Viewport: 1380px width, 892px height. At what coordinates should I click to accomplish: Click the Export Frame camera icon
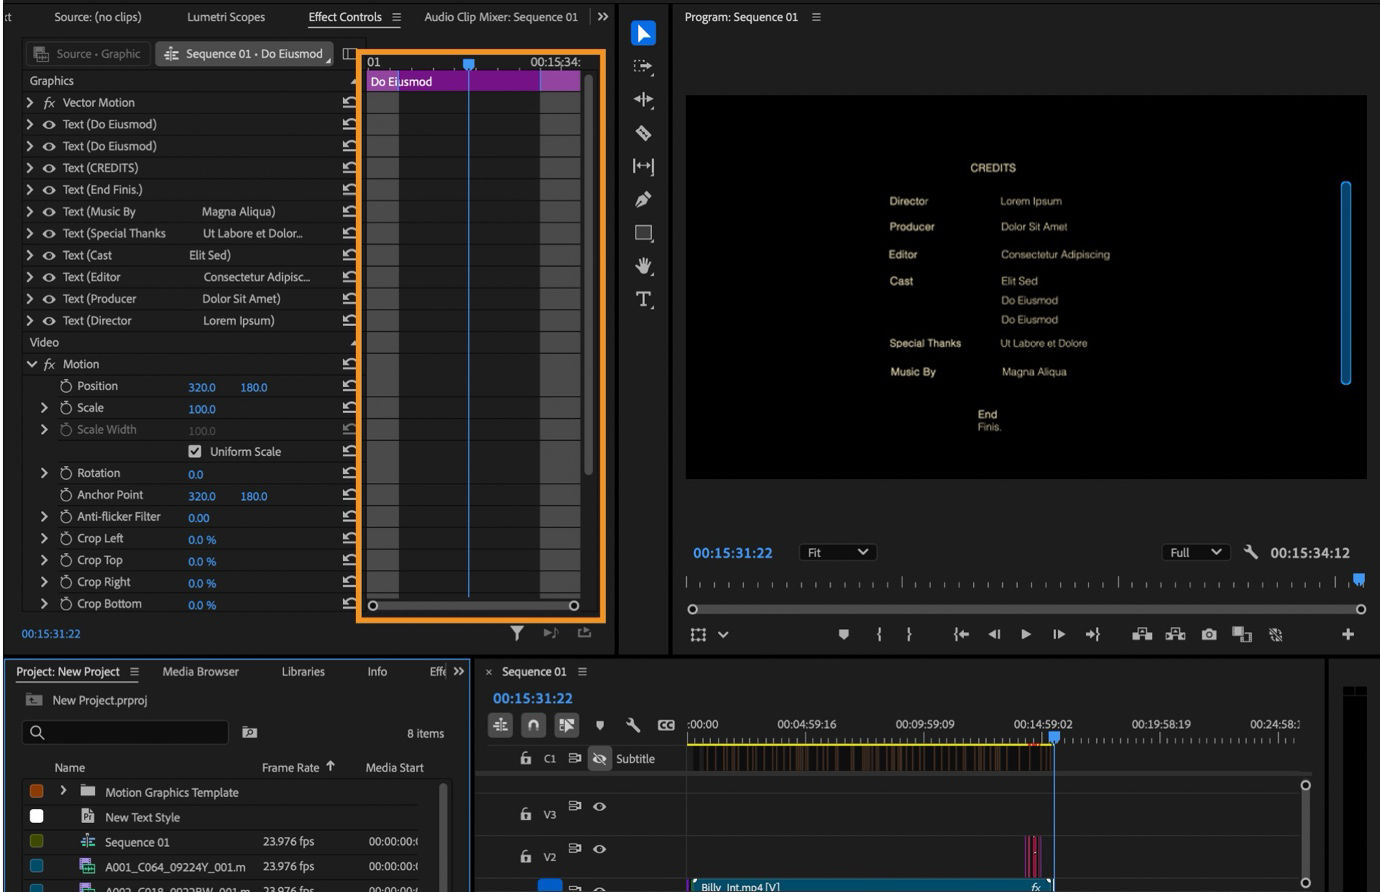[x=1209, y=633]
